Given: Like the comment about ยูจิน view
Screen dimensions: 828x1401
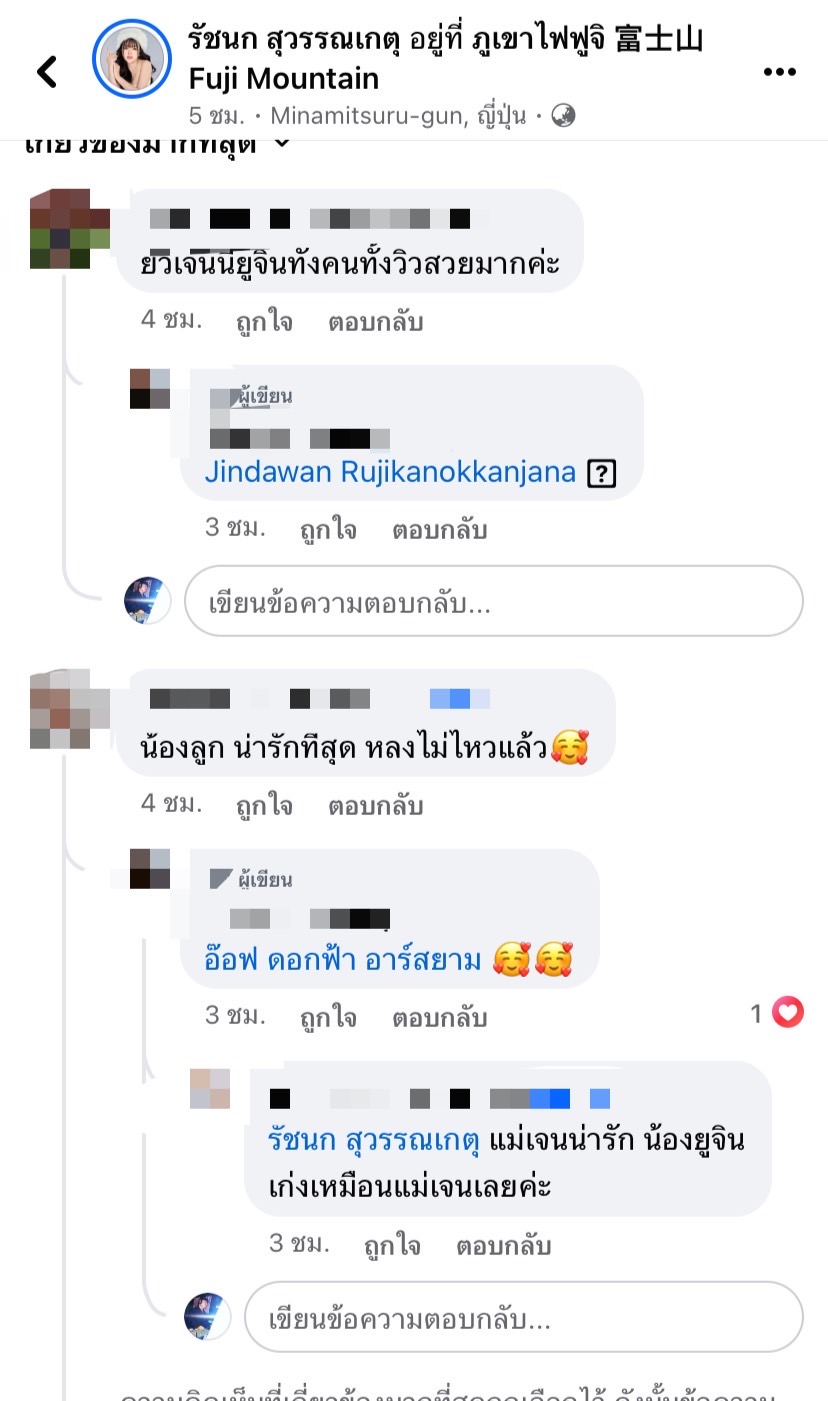Looking at the screenshot, I should coord(264,322).
